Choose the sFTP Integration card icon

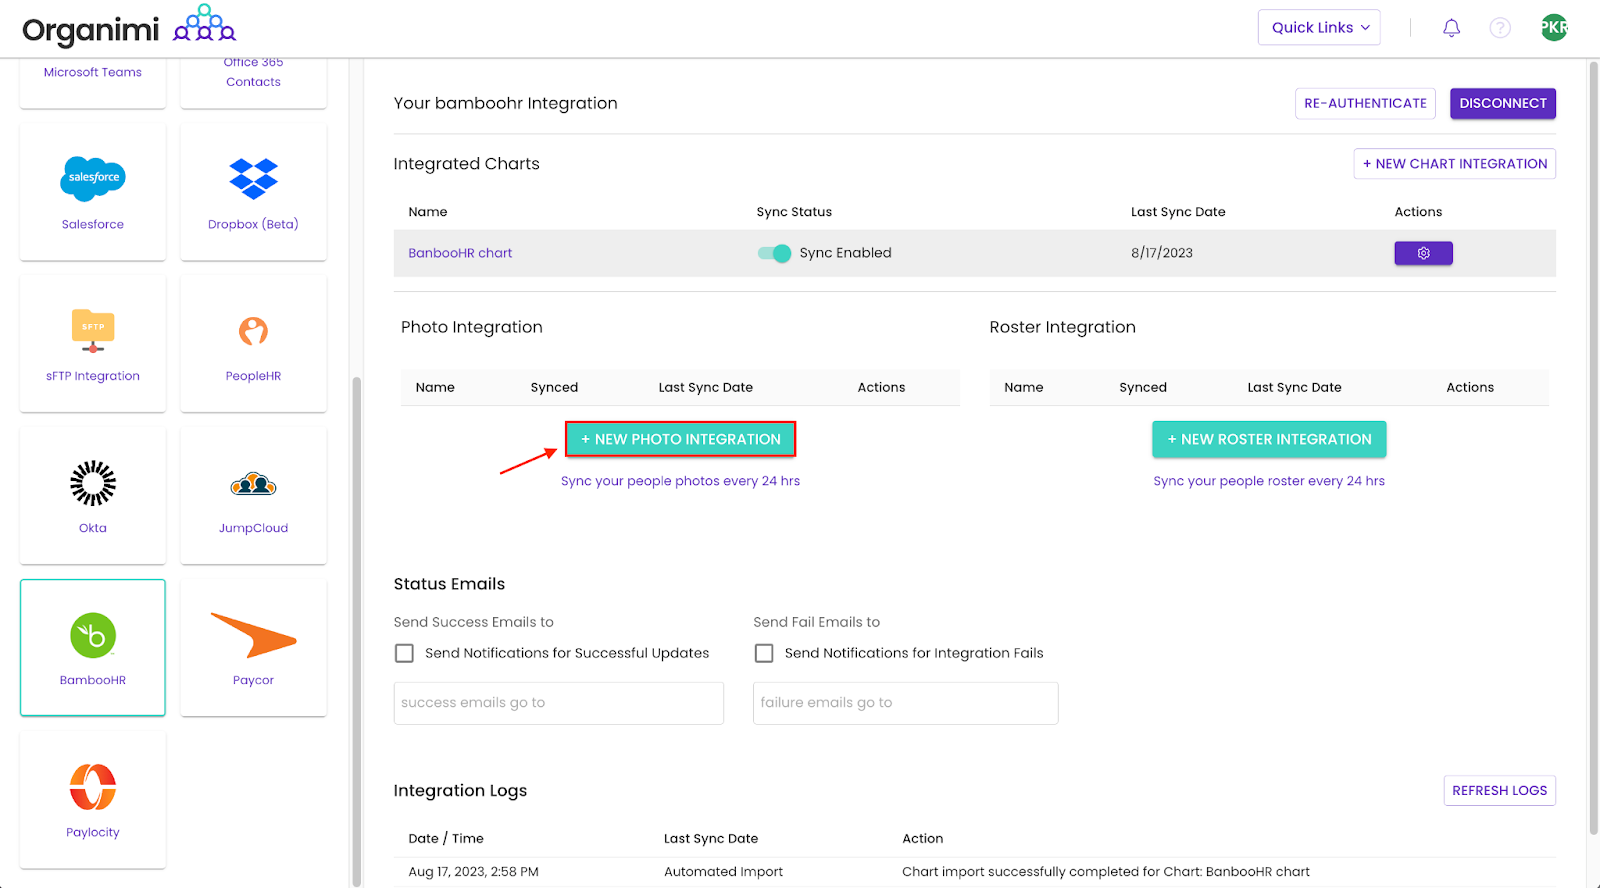pos(93,331)
